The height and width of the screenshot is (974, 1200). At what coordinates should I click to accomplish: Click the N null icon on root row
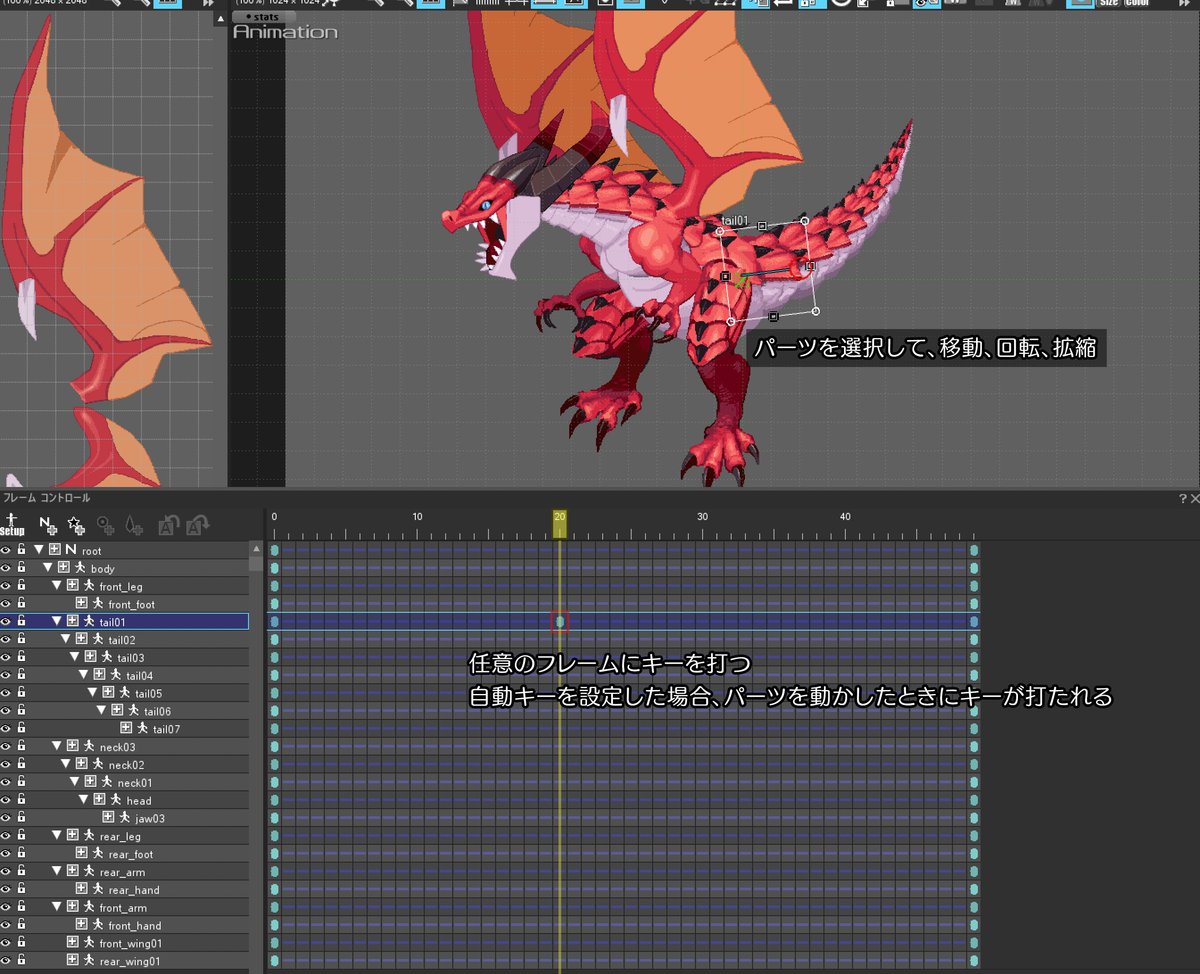[70, 550]
